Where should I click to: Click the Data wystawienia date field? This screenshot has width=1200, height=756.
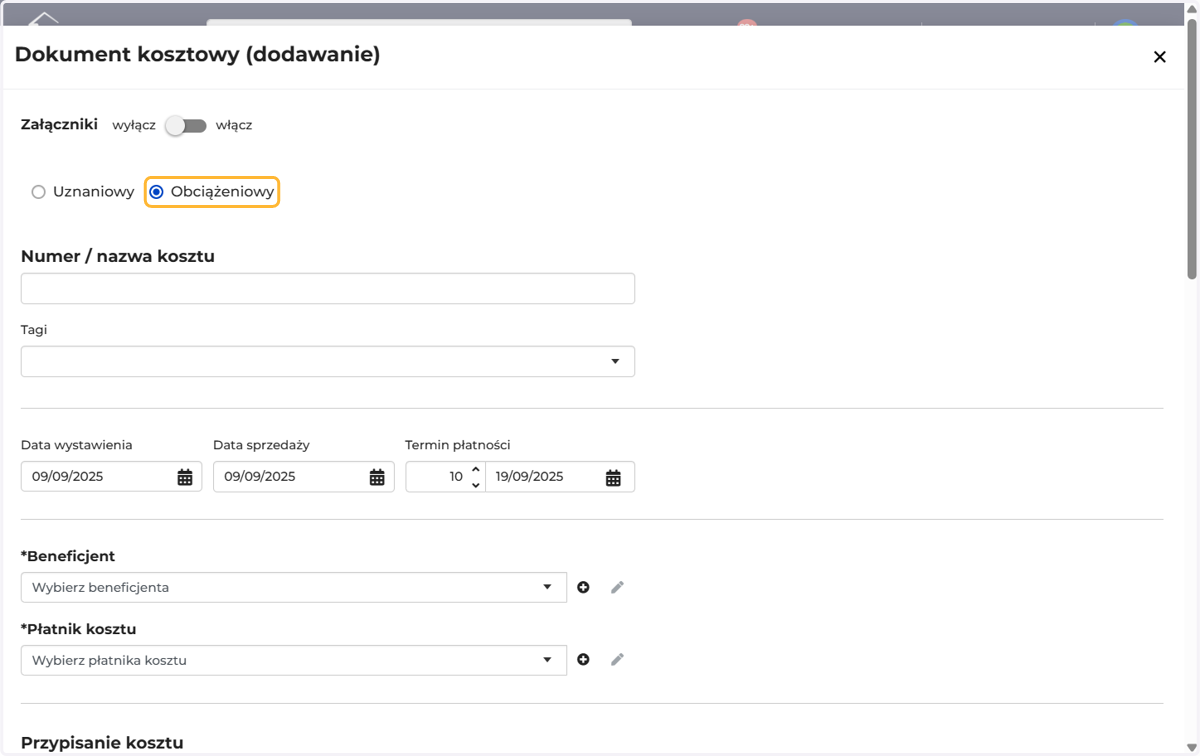point(111,477)
